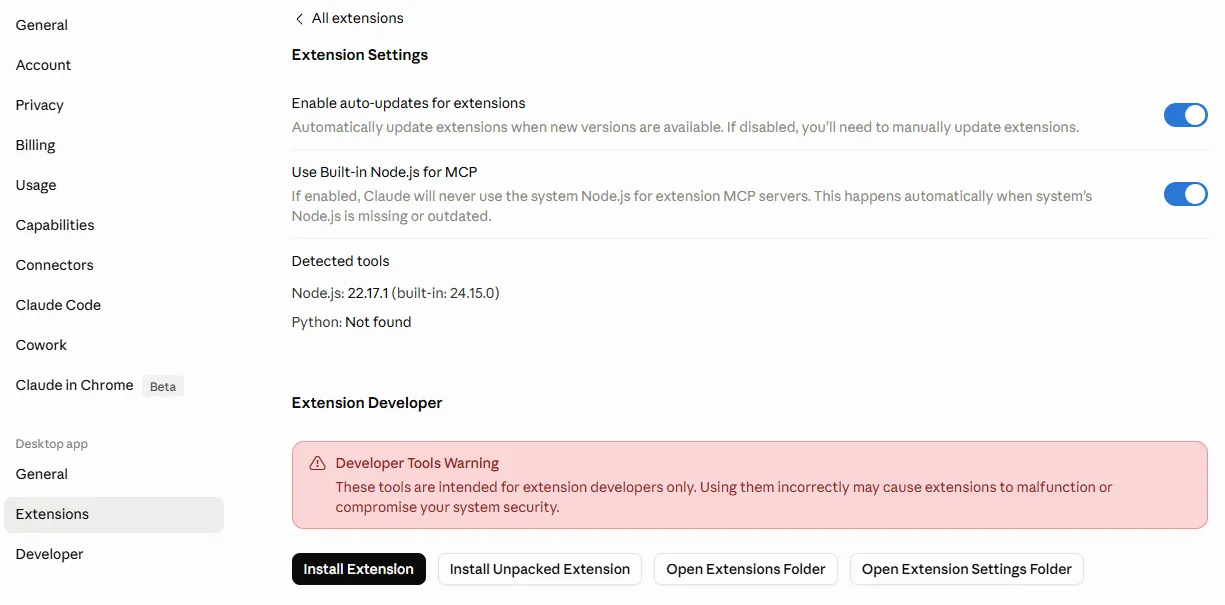Toggle Use Built-in Node.js for MCP switch
Image resolution: width=1225 pixels, height=605 pixels.
1185,194
